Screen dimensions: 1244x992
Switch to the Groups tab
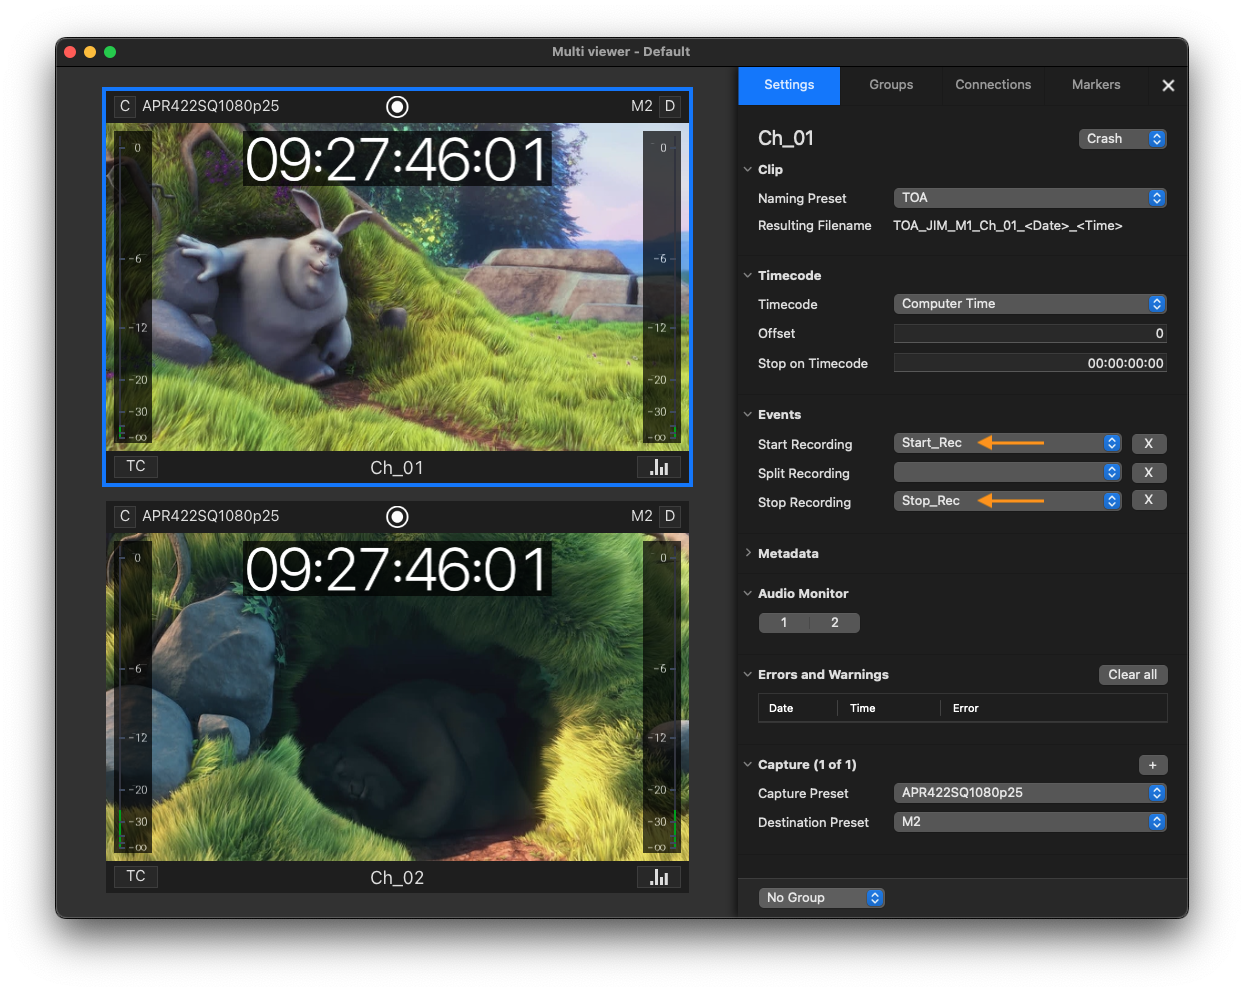point(891,85)
